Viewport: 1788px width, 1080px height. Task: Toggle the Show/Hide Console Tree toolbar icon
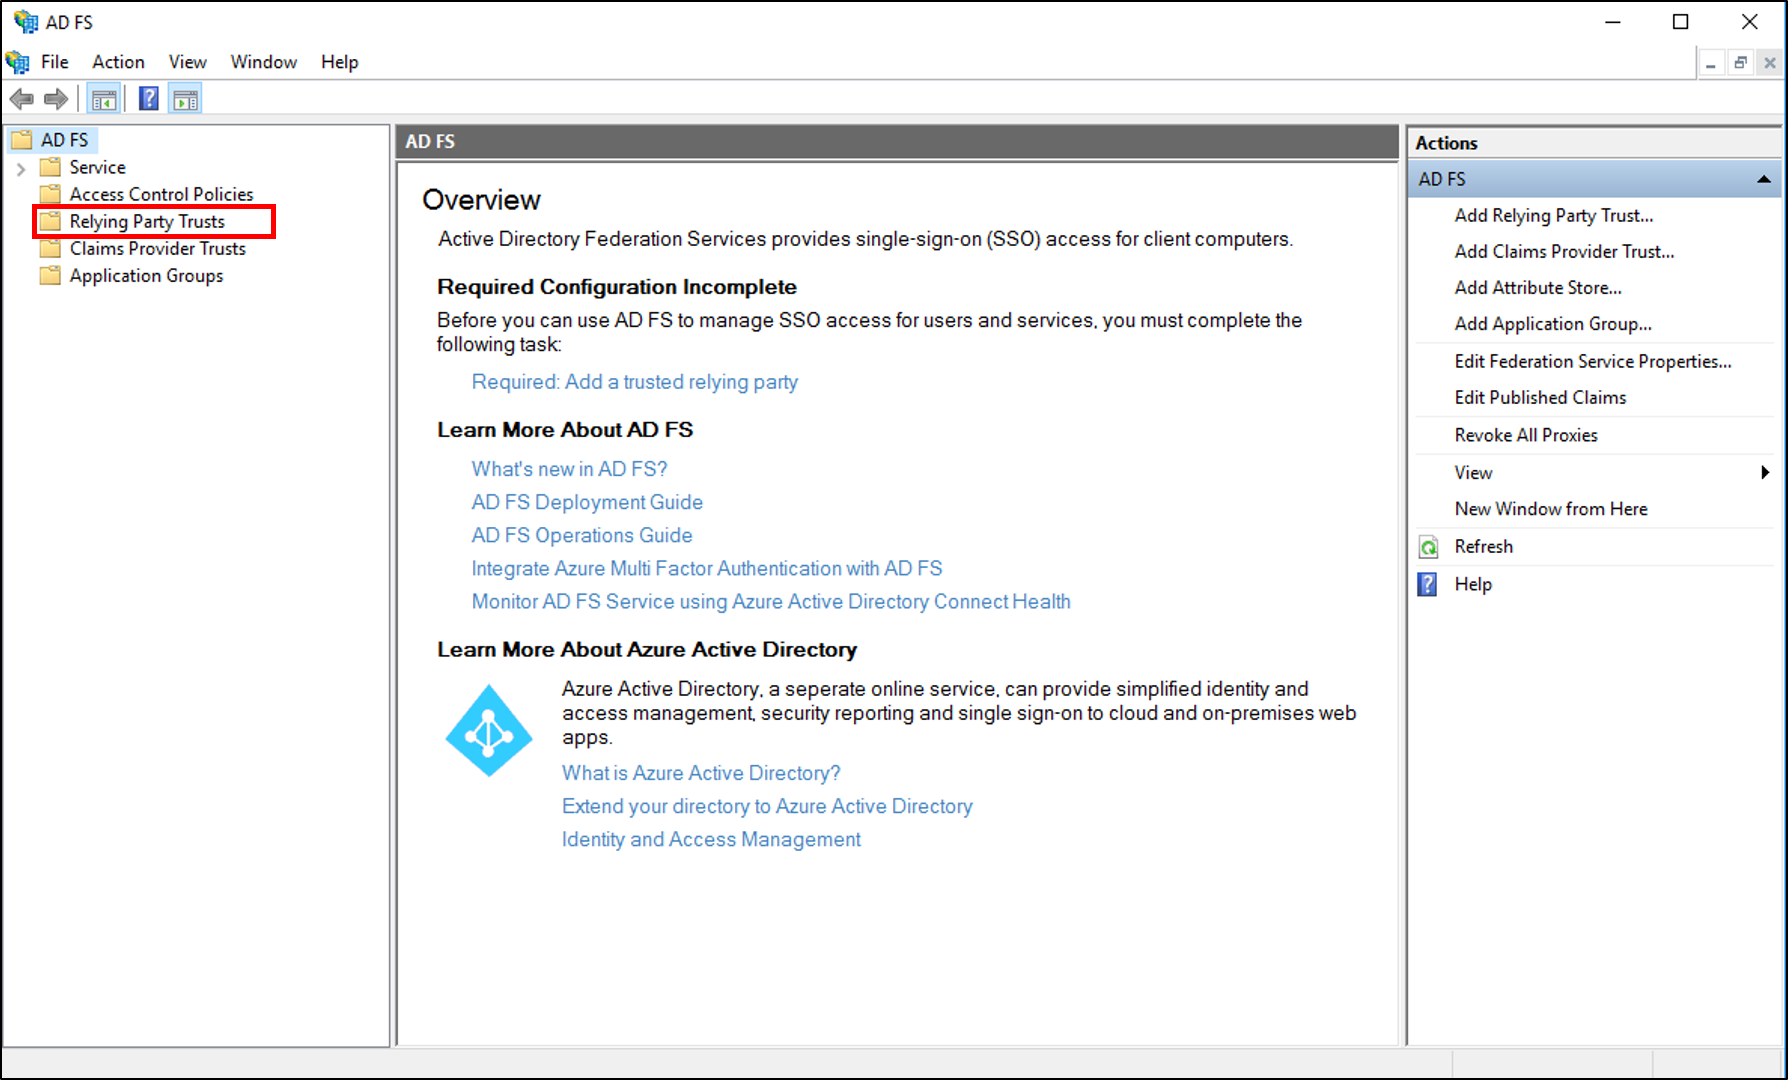point(104,99)
